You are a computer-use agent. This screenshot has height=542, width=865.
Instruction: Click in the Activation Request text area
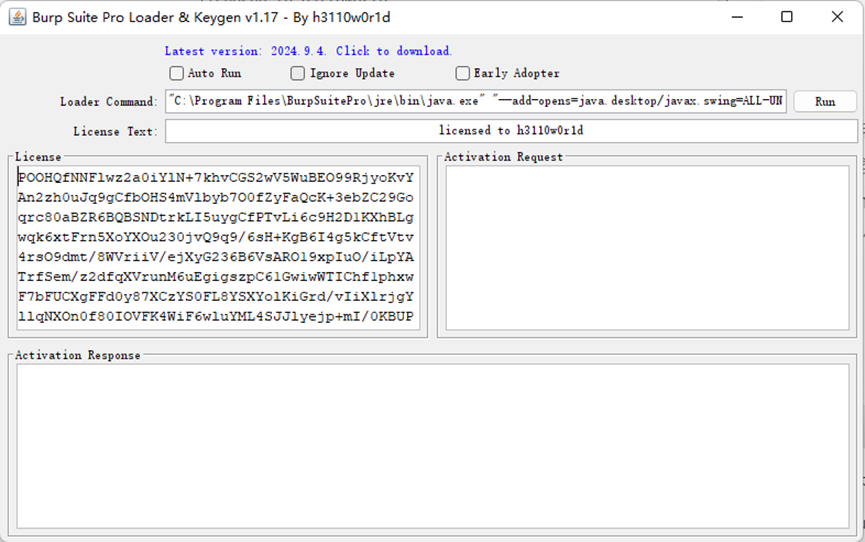(647, 247)
